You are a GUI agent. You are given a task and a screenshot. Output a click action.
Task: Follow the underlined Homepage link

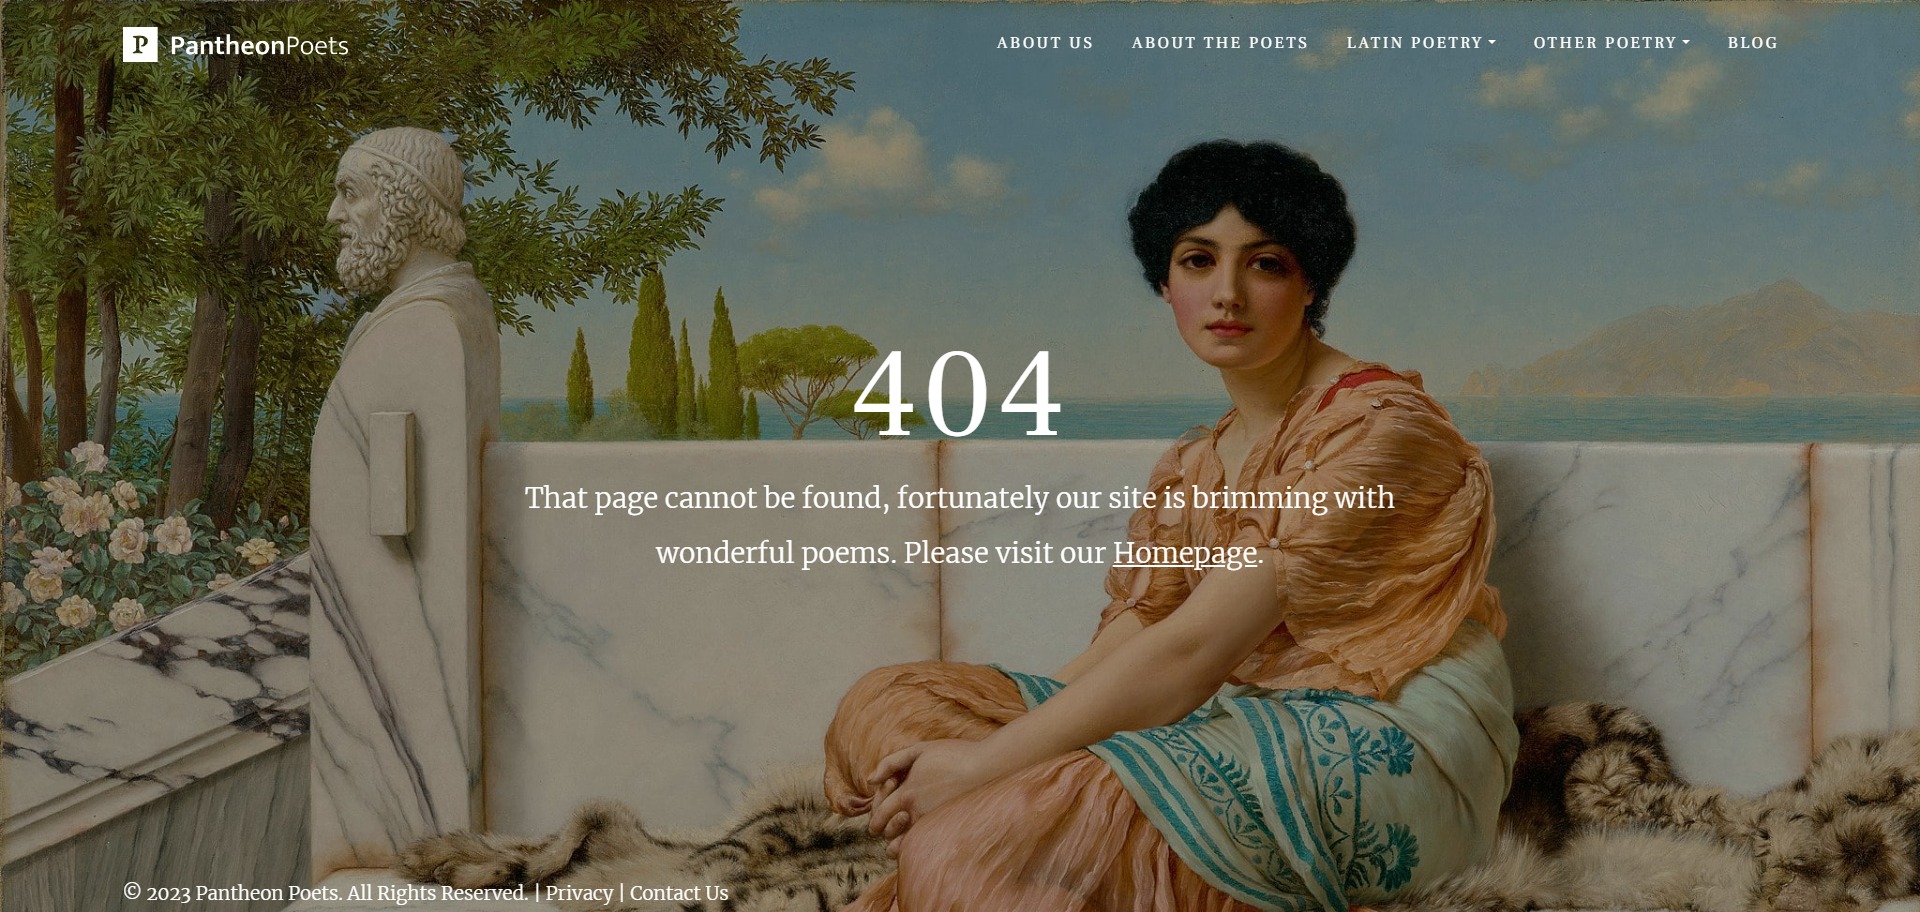tap(1185, 553)
